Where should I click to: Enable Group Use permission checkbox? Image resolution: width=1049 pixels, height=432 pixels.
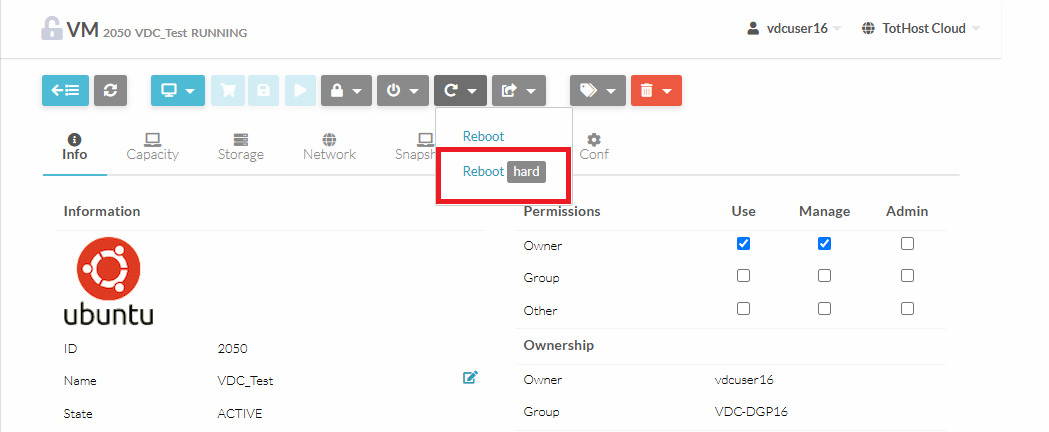pyautogui.click(x=743, y=276)
